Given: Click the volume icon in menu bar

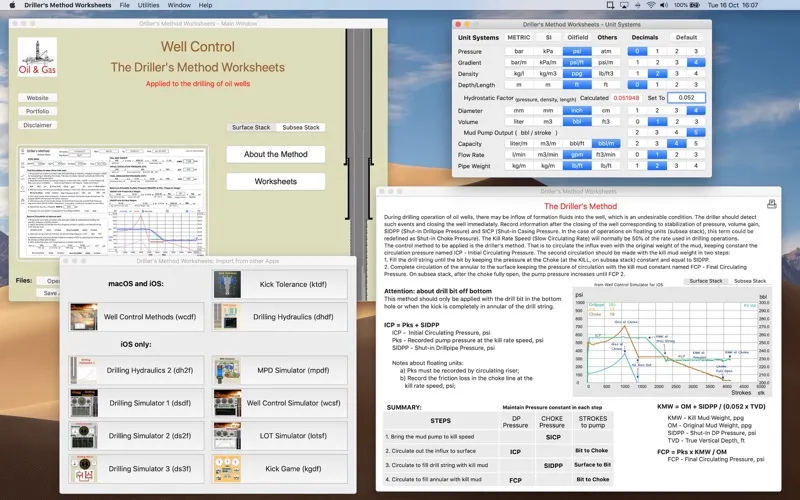Looking at the screenshot, I should [664, 5].
